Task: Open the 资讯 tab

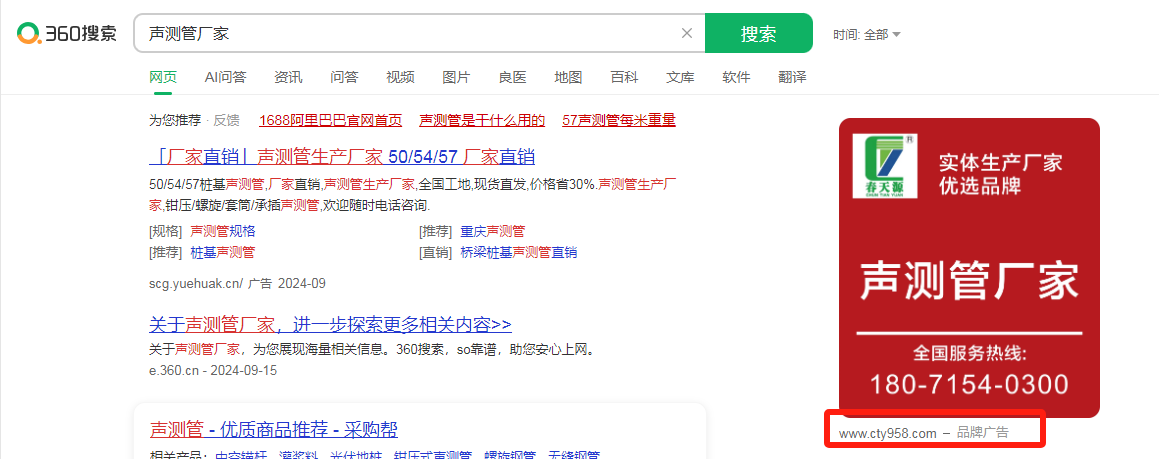Action: click(288, 77)
